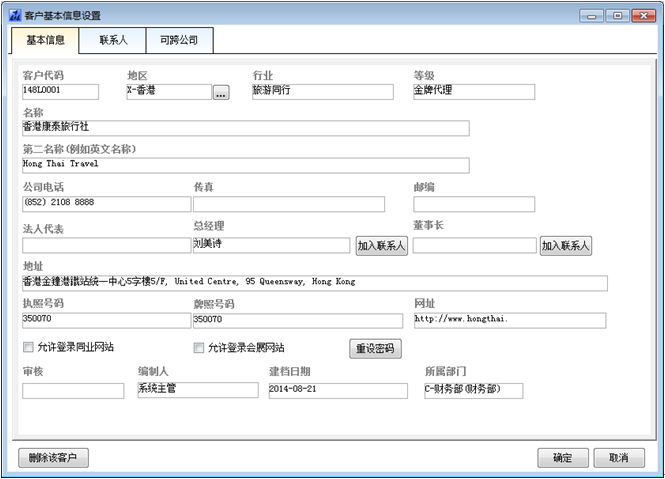Switch to the 联系人 tab
Screen dimensions: 665x479
112,41
